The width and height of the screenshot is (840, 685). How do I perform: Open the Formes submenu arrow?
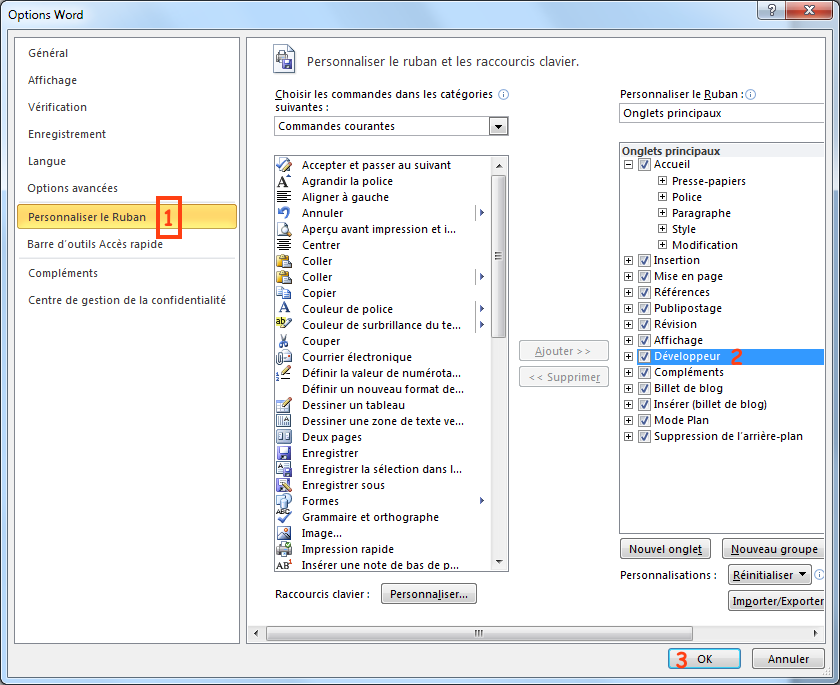pyautogui.click(x=482, y=501)
